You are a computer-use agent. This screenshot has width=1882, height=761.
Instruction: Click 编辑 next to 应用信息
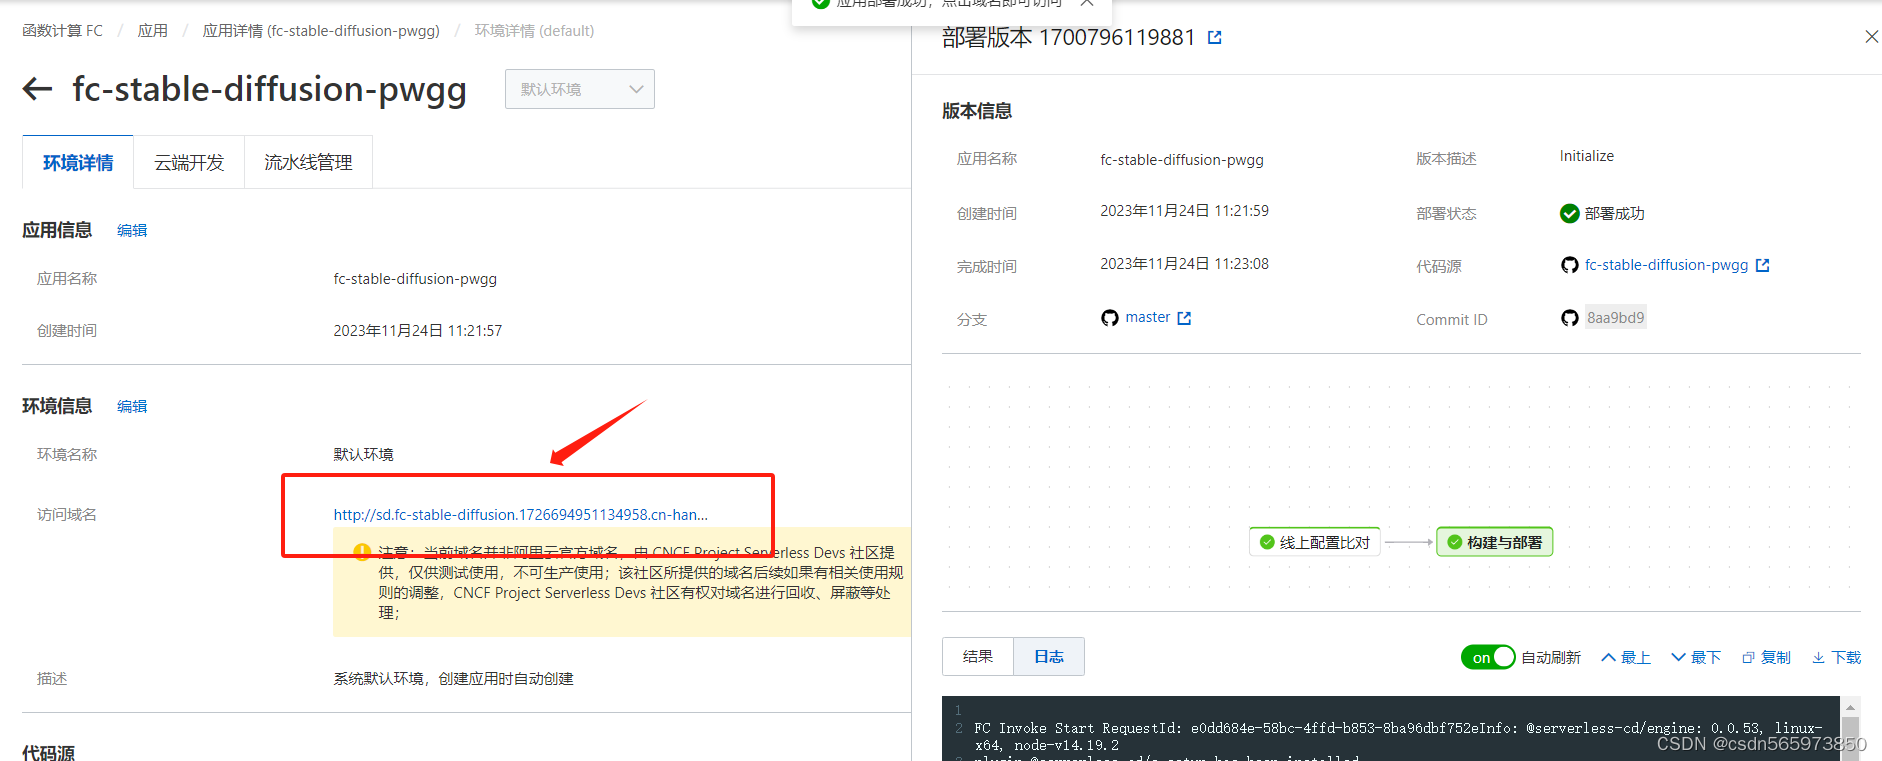(132, 230)
